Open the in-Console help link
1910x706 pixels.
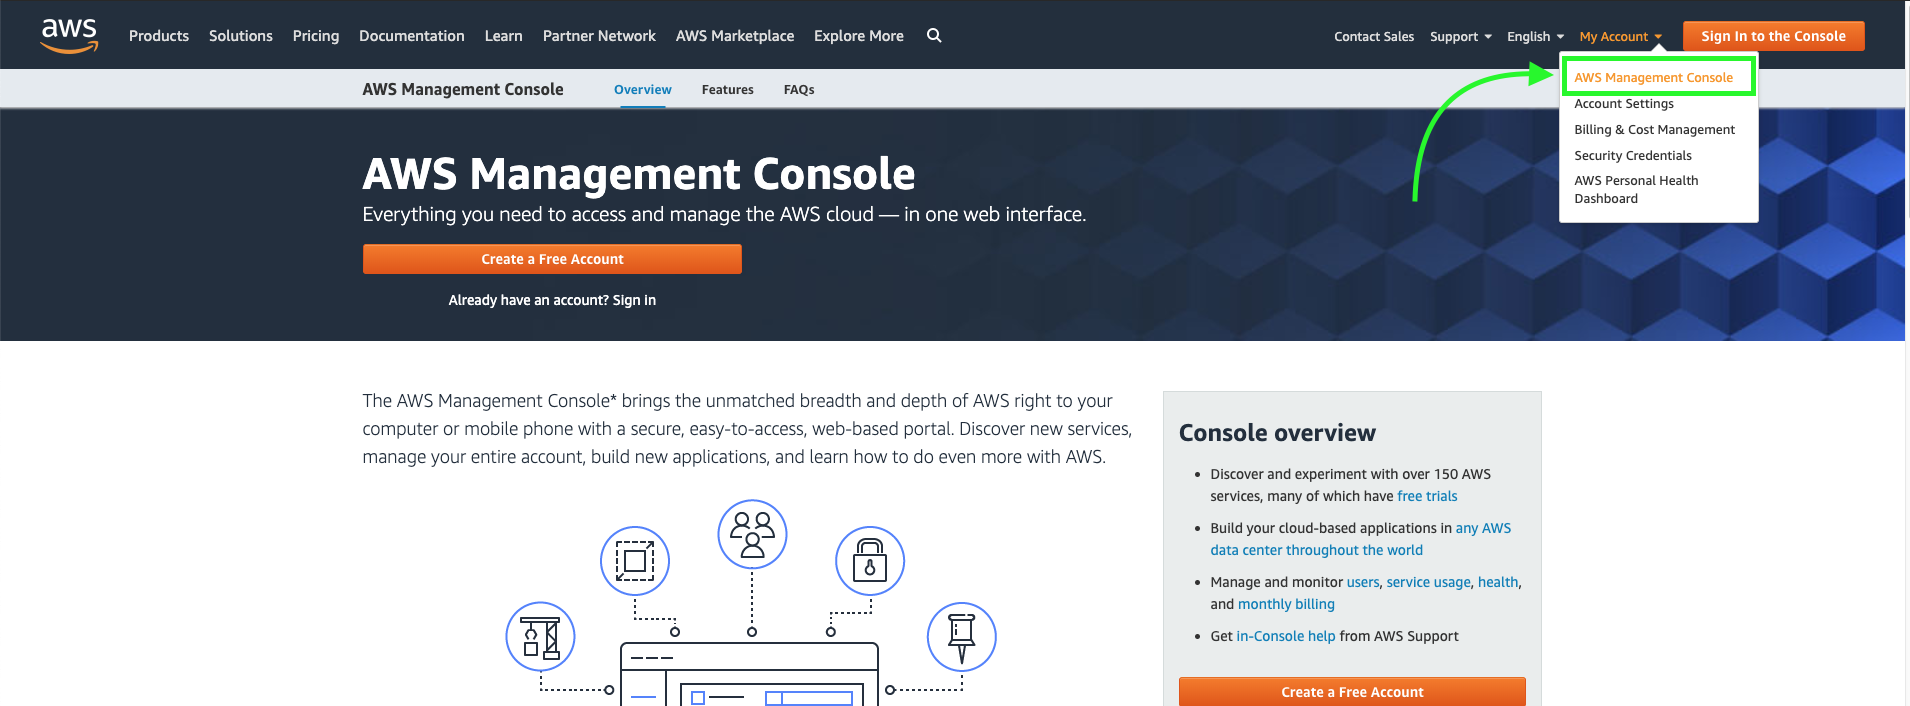[x=1286, y=636]
